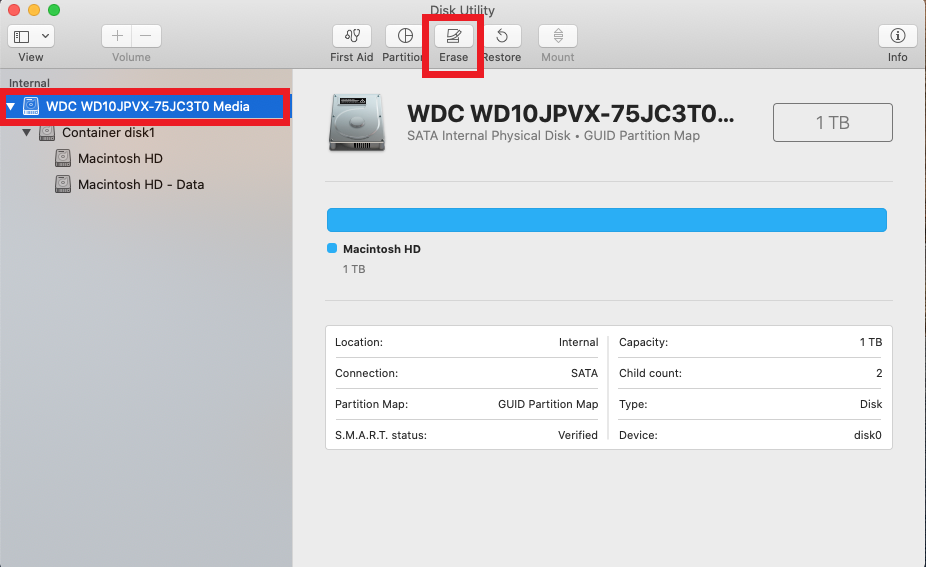926x567 pixels.
Task: Open the First Aid tool
Action: point(351,37)
